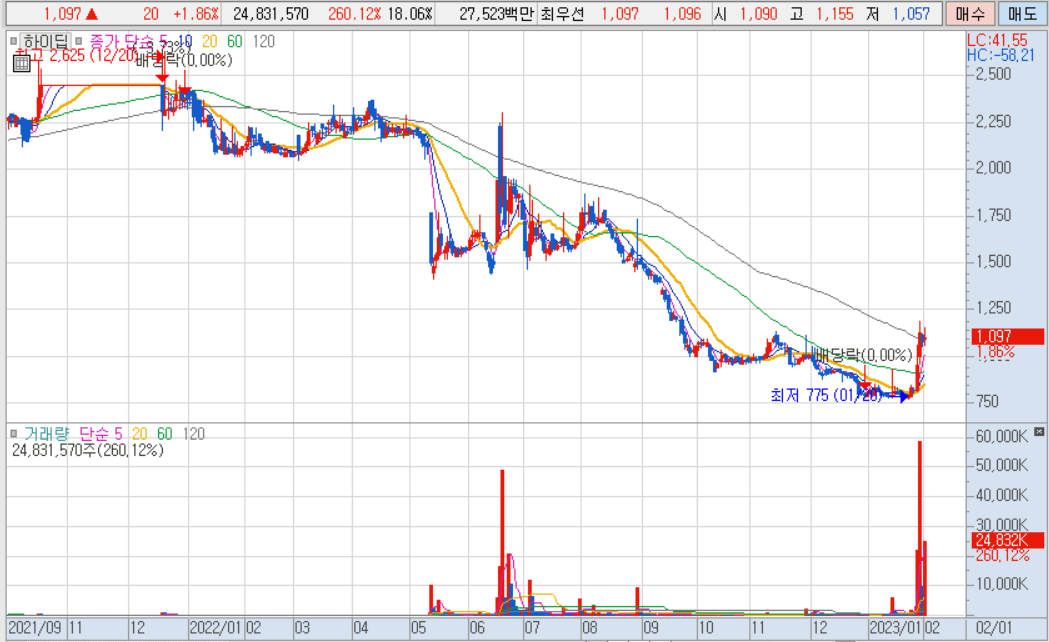Viewport: 1049px width, 642px height.
Task: Close the volume panel with X icon
Action: (1039, 432)
